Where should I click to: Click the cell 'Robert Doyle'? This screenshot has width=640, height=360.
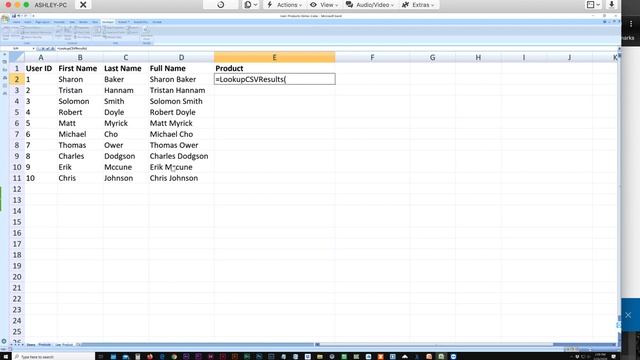[x=181, y=112]
